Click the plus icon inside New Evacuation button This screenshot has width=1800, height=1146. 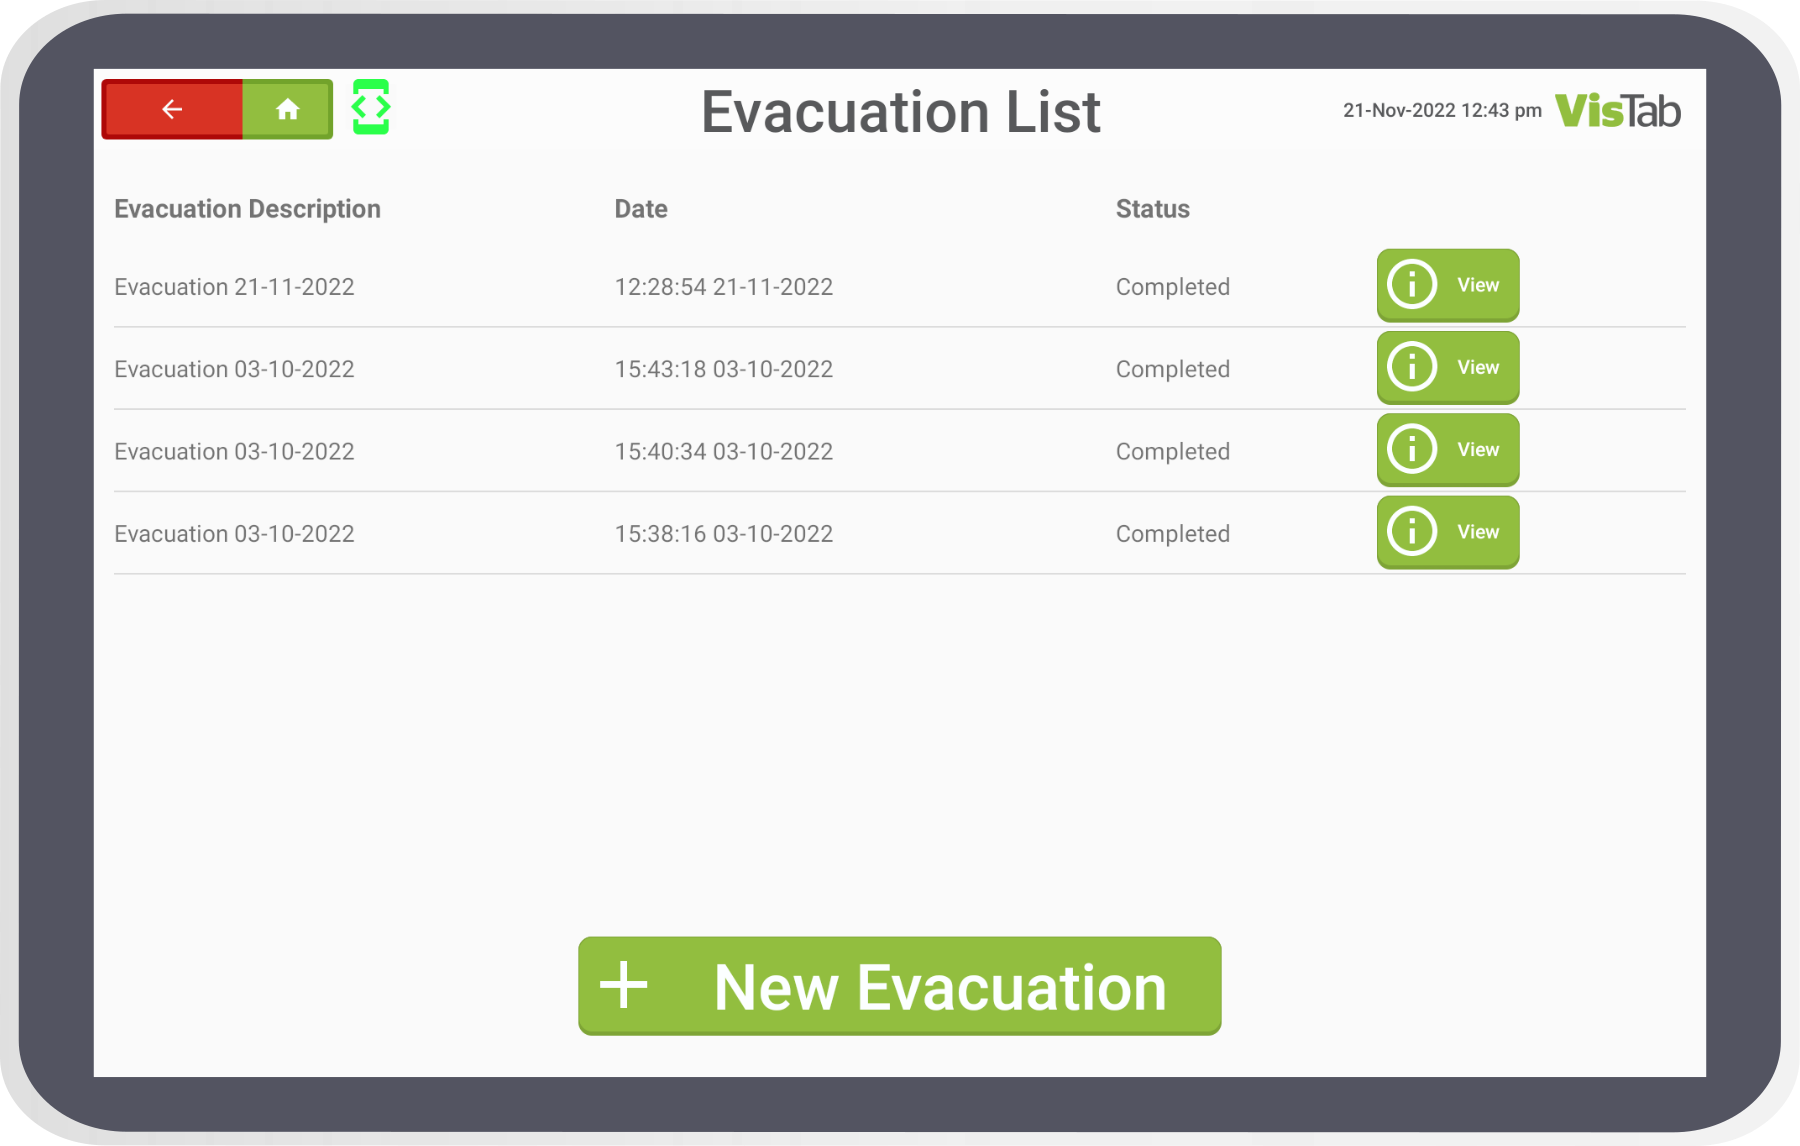(625, 986)
